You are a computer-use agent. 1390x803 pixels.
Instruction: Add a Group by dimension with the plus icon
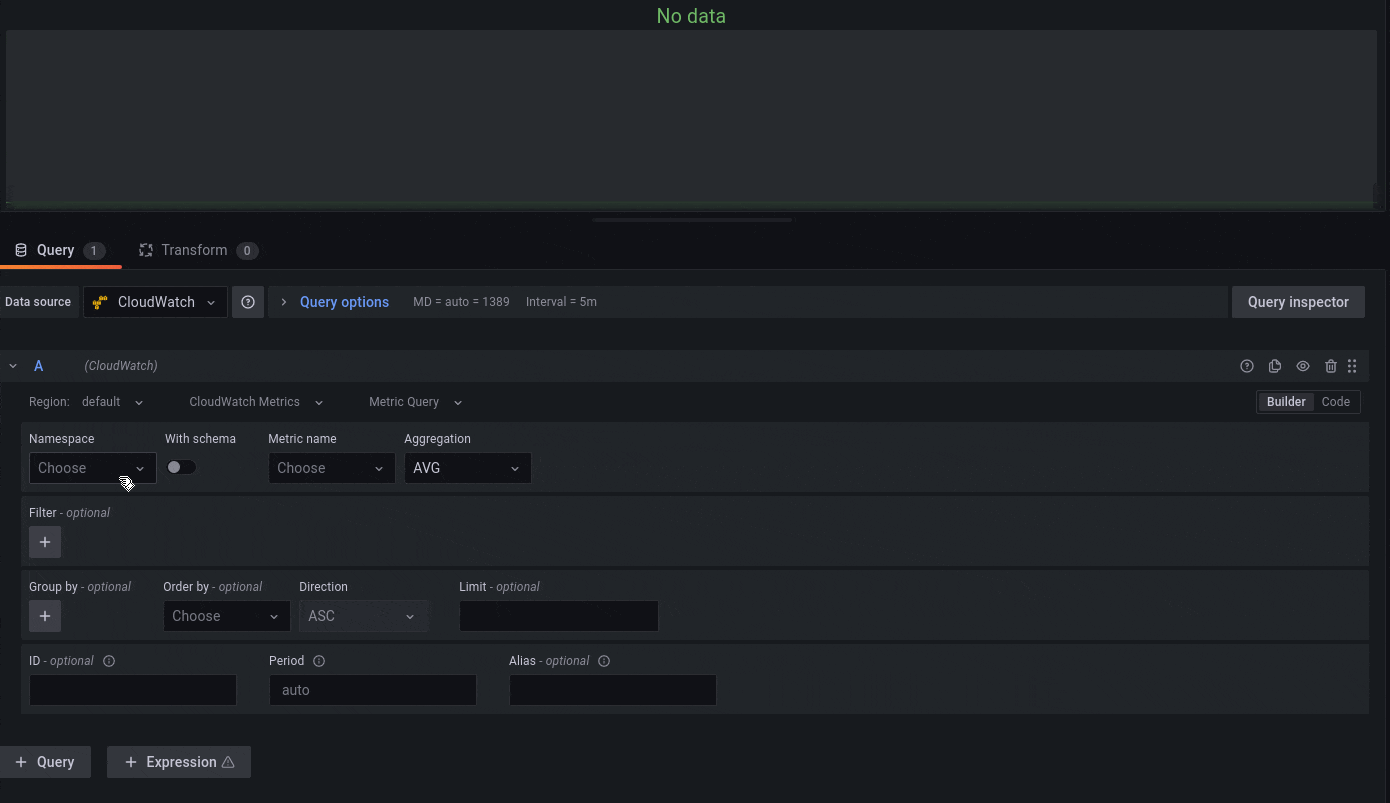[x=44, y=616]
